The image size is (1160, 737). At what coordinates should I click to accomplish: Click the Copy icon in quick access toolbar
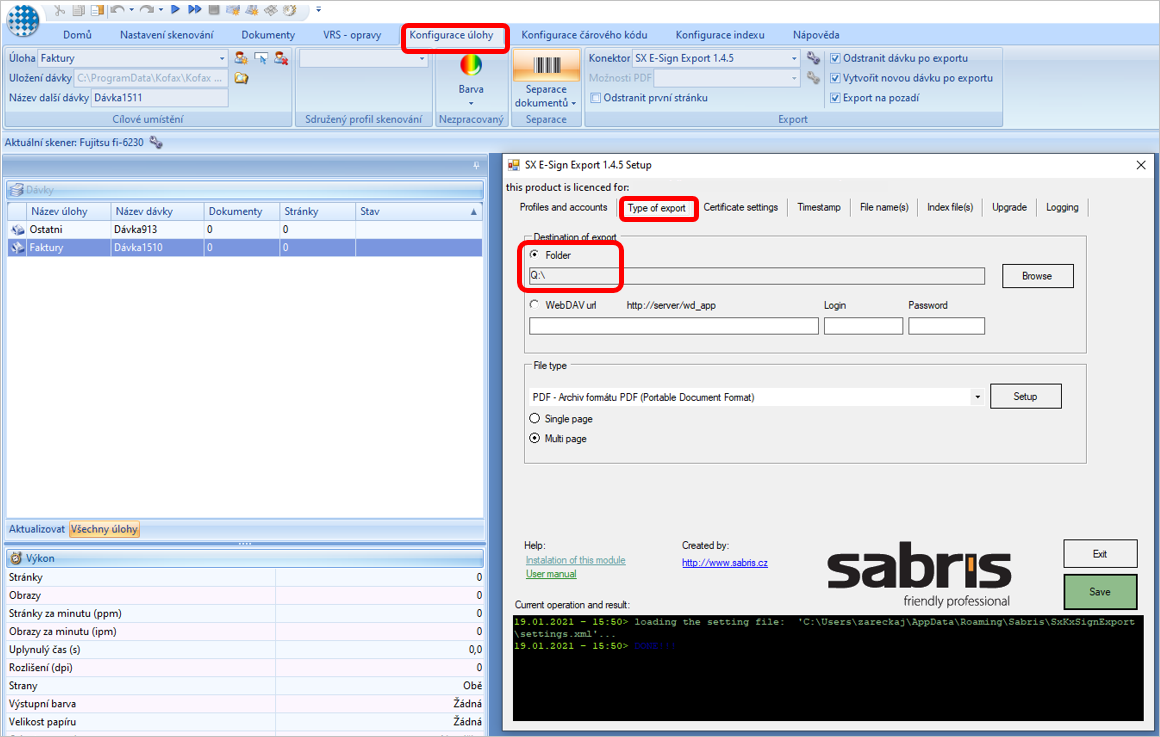(x=78, y=10)
